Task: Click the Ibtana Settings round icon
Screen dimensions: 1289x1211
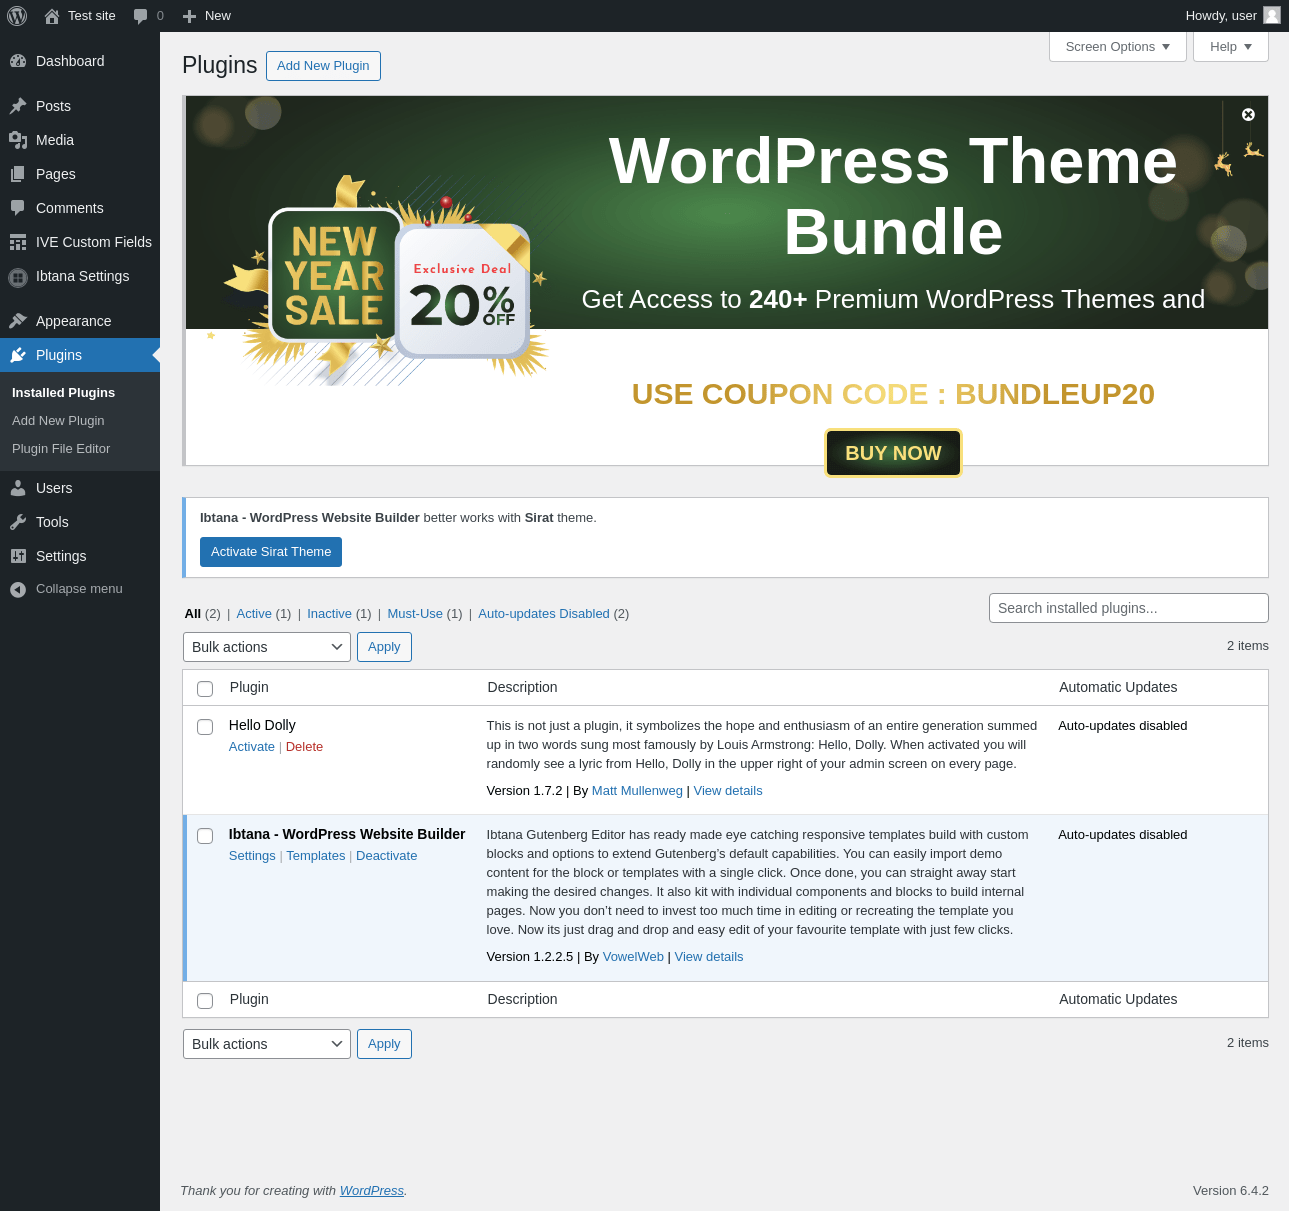Action: pyautogui.click(x=18, y=277)
